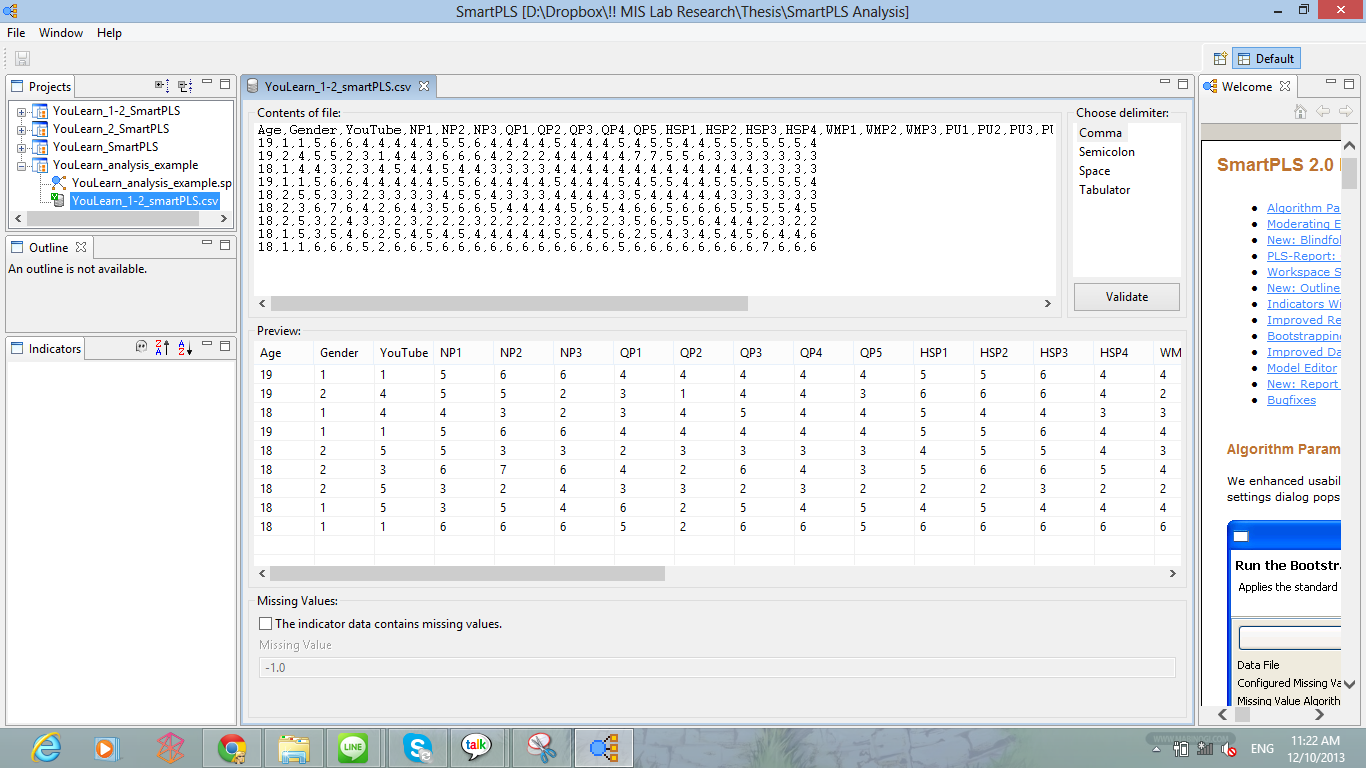Select YouLearn_1-2_smartPLS.csv in project tree

[x=145, y=201]
